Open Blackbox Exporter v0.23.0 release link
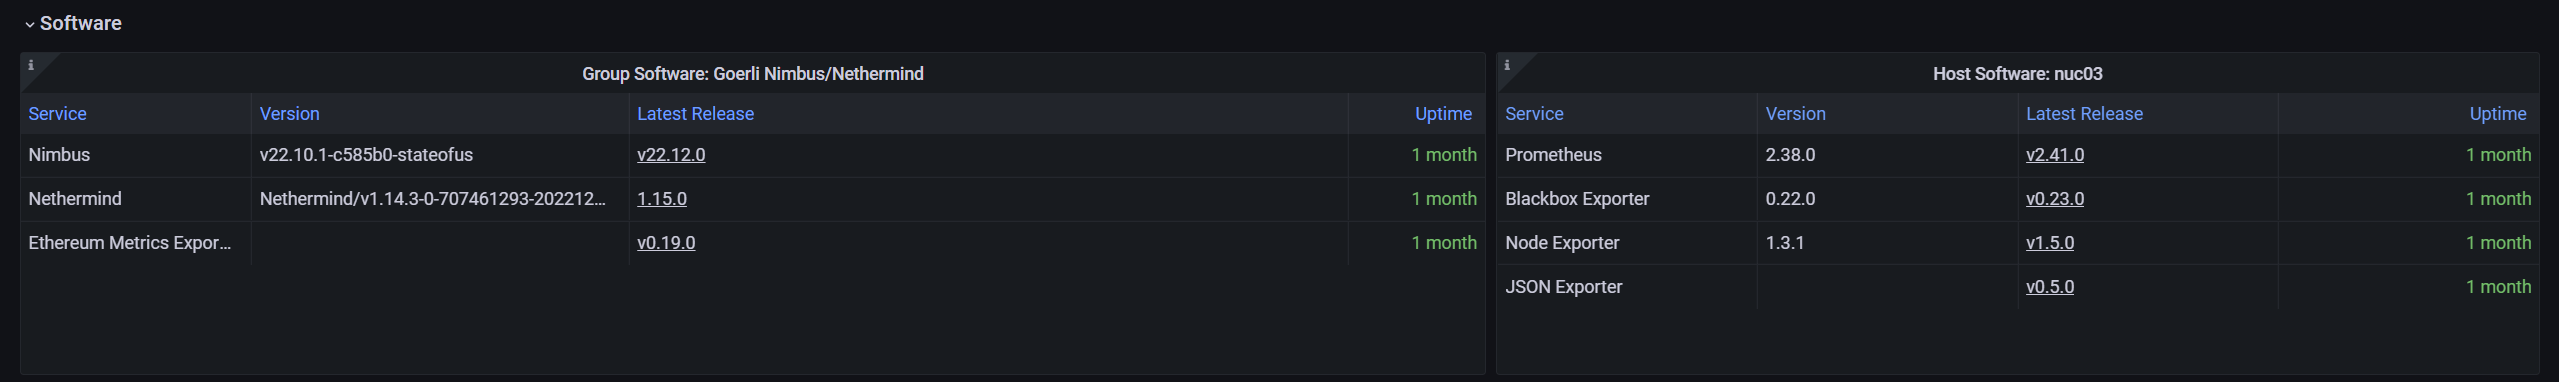This screenshot has width=2559, height=382. pyautogui.click(x=2055, y=199)
